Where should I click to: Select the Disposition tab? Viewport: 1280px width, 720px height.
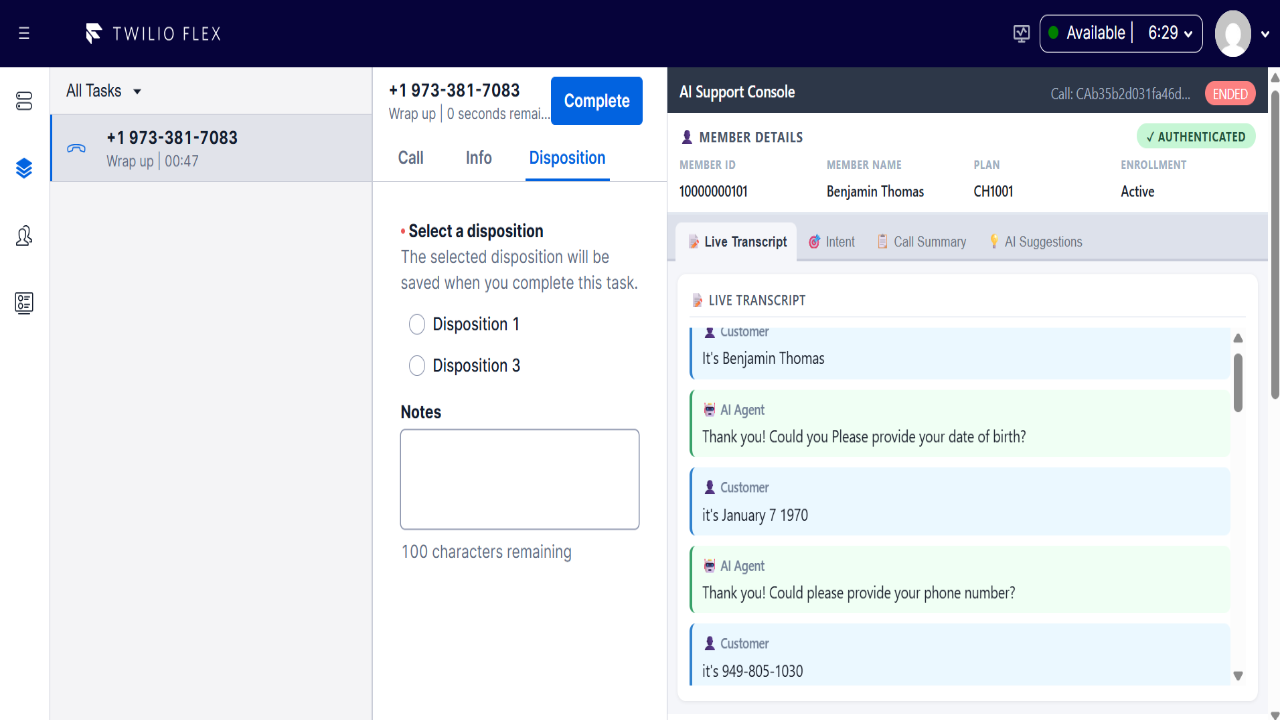point(567,158)
